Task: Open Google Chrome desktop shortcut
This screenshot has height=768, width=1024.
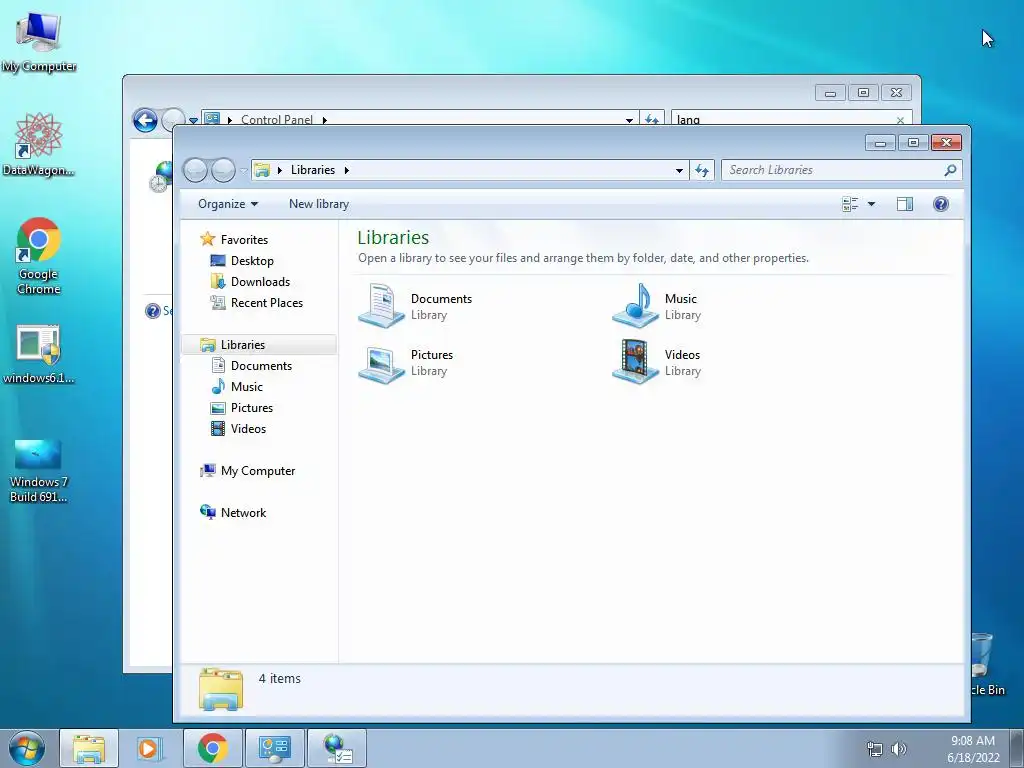Action: [39, 255]
